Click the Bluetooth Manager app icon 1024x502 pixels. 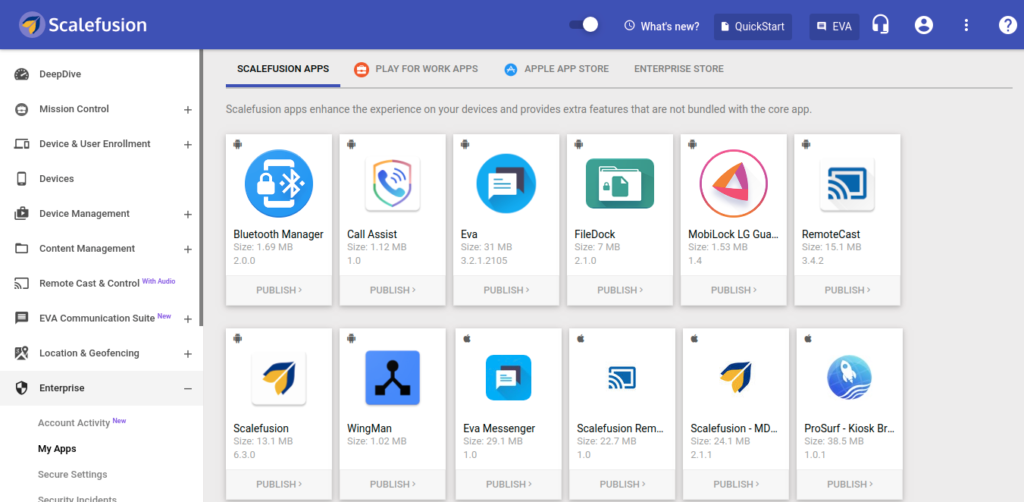point(279,183)
